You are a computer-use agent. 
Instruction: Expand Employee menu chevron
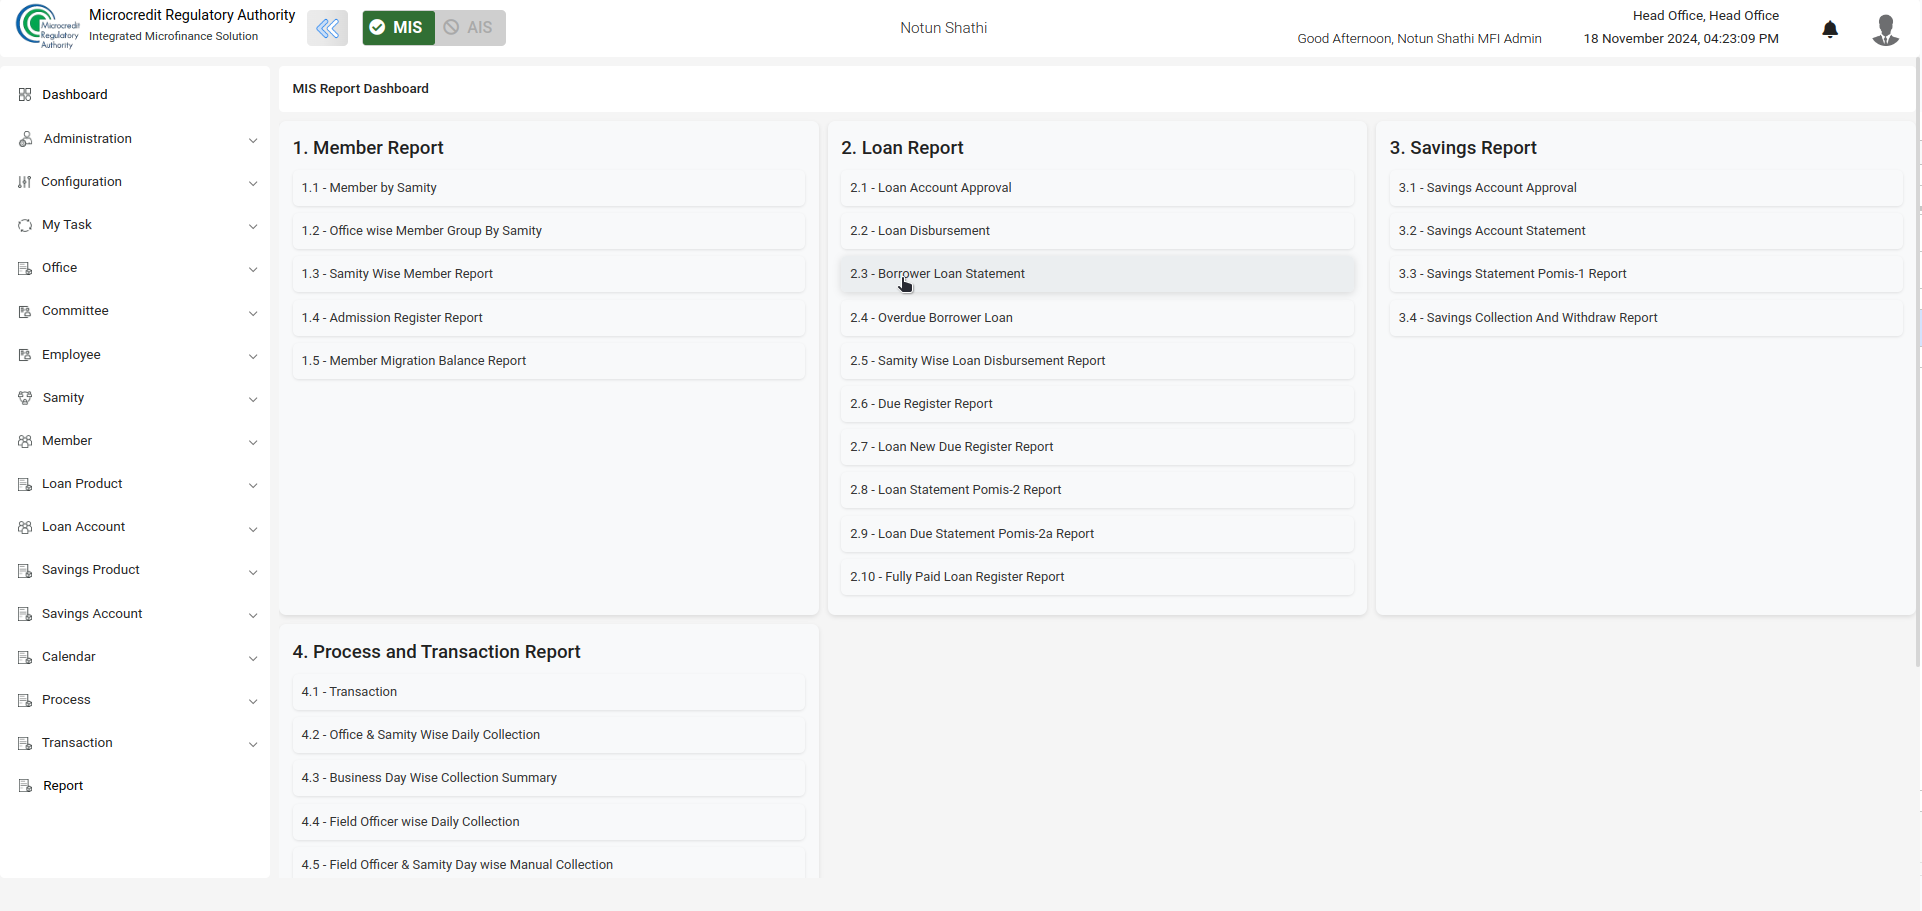tap(253, 356)
